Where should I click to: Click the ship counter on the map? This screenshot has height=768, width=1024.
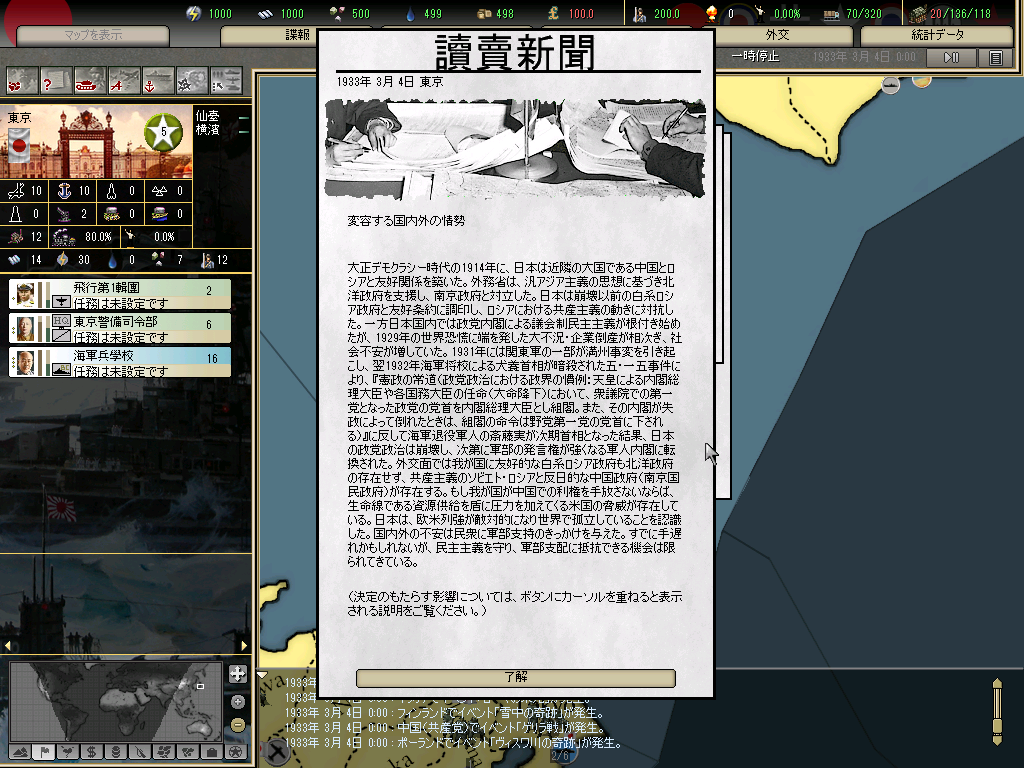(891, 84)
